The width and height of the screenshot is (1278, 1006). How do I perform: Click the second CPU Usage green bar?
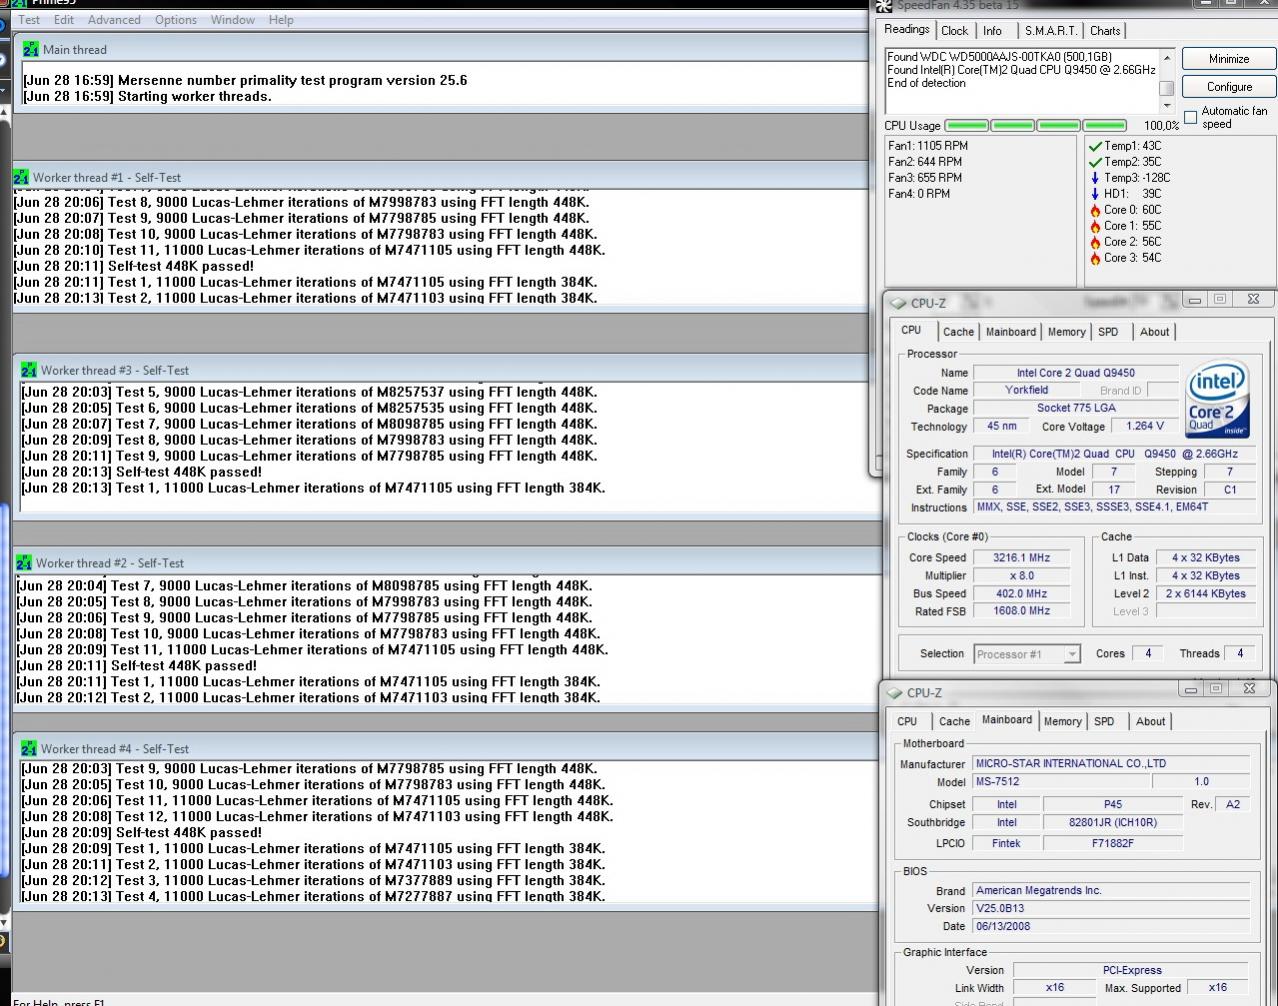pyautogui.click(x=1013, y=126)
